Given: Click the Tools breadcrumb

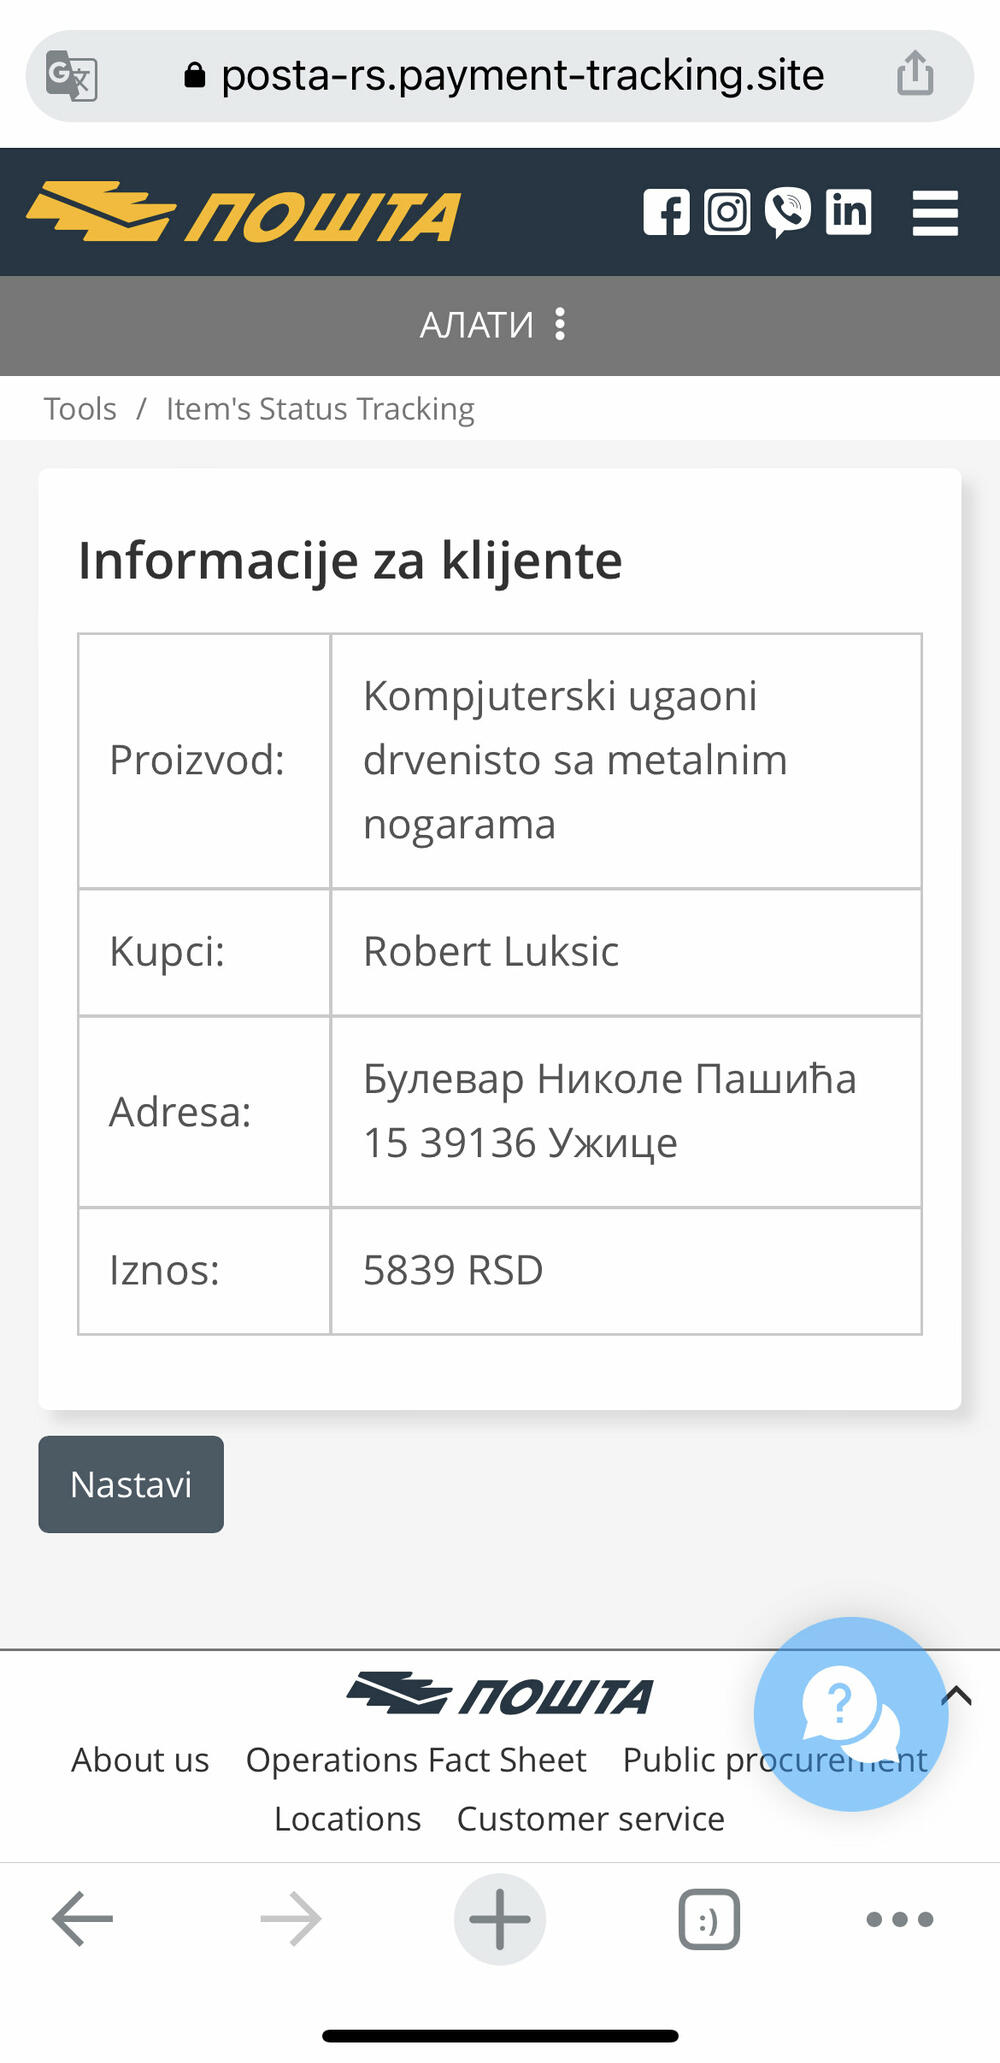Looking at the screenshot, I should (80, 409).
